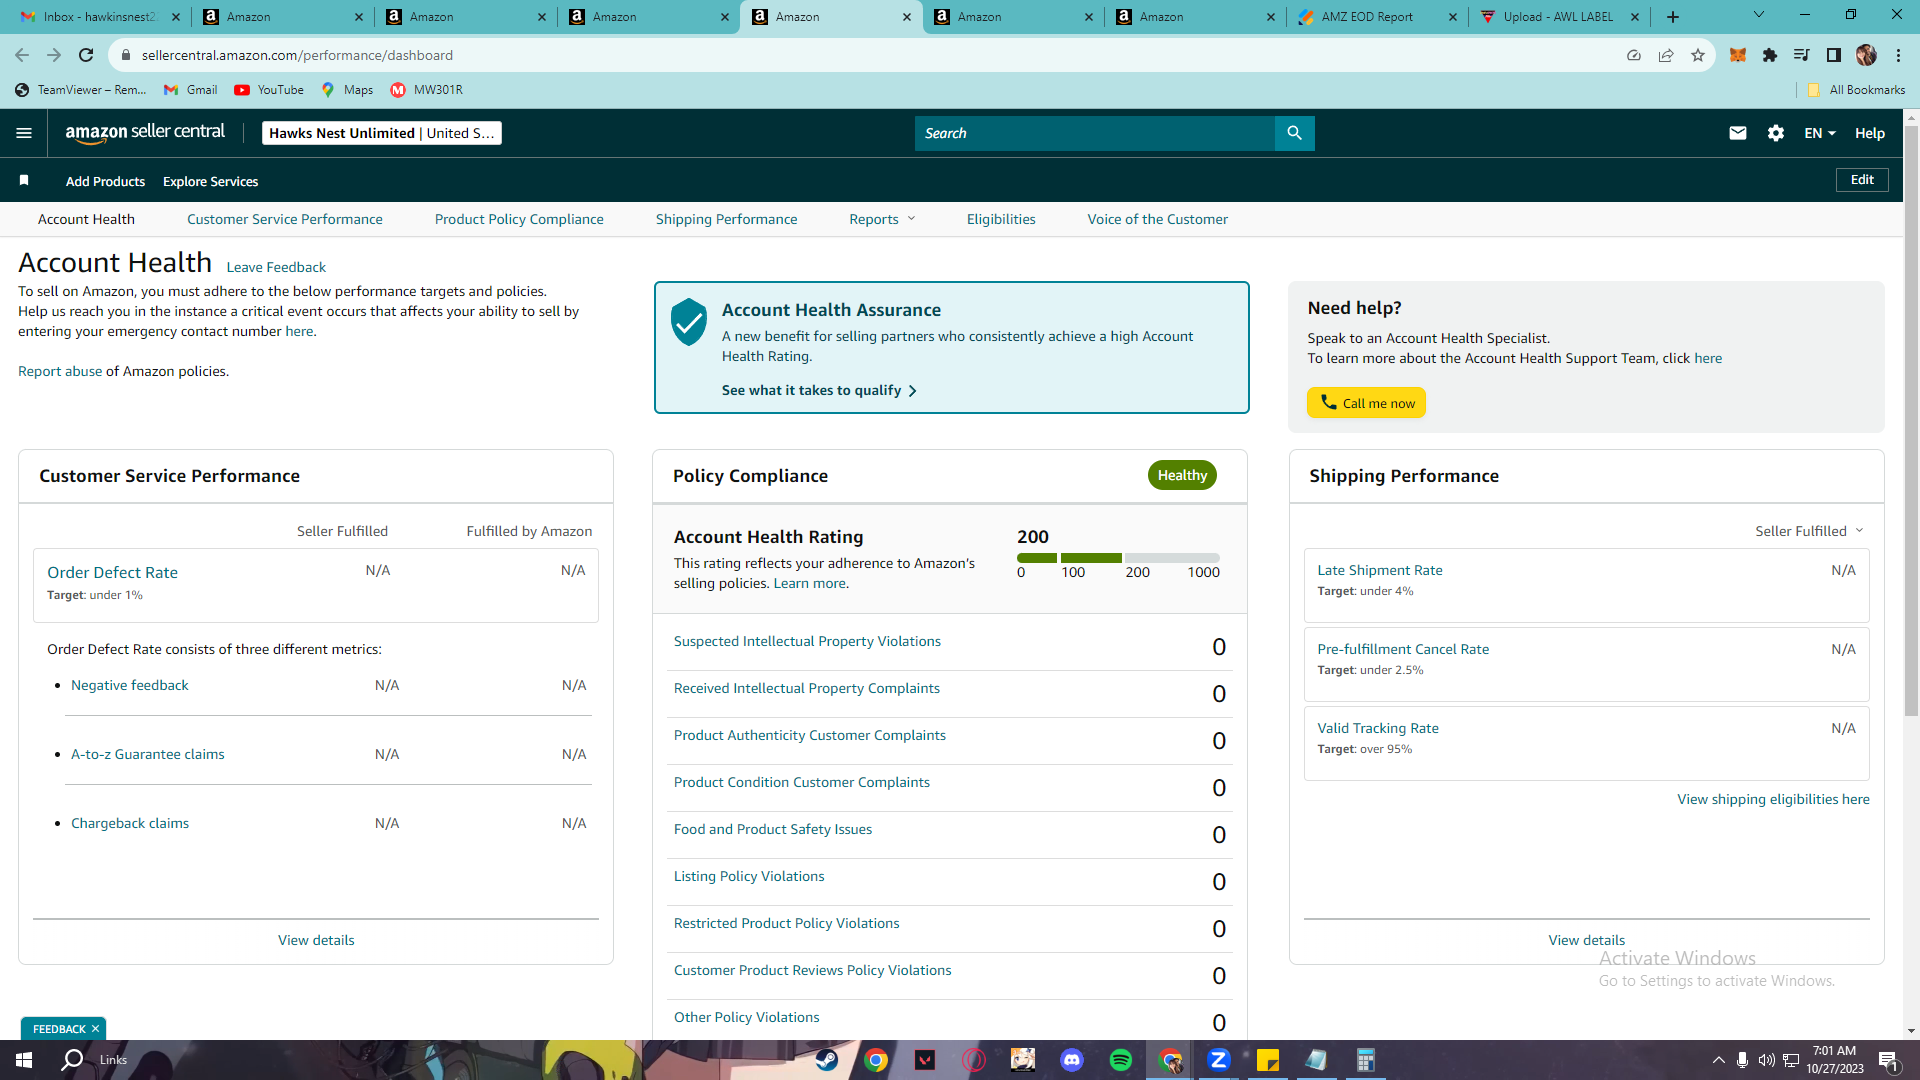Click the Account Health Assurance shield icon
Viewport: 1920px width, 1080px height.
coord(688,322)
